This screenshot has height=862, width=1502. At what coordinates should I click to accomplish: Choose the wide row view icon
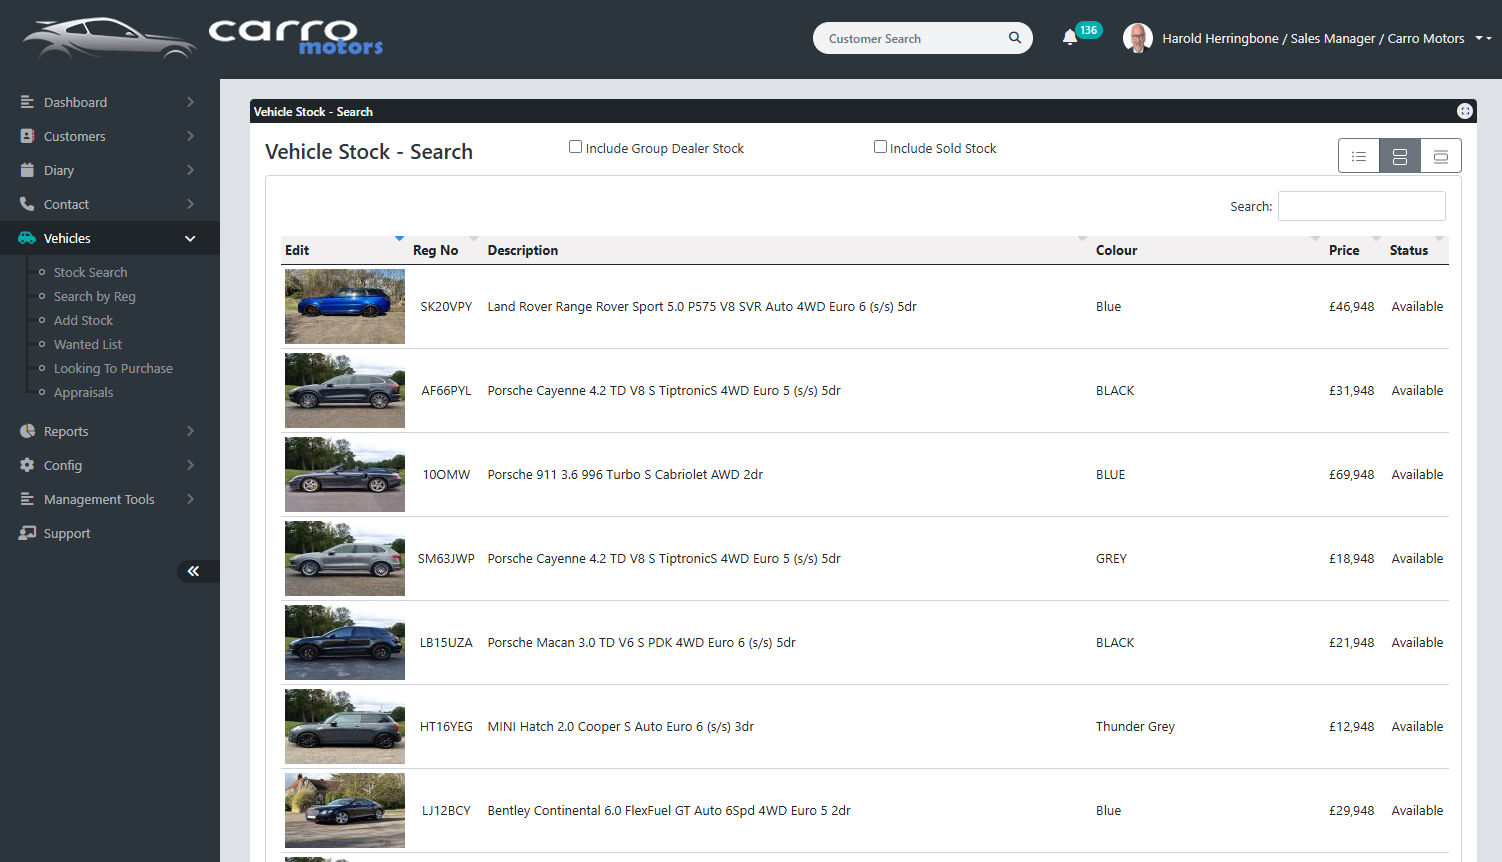click(x=1440, y=156)
